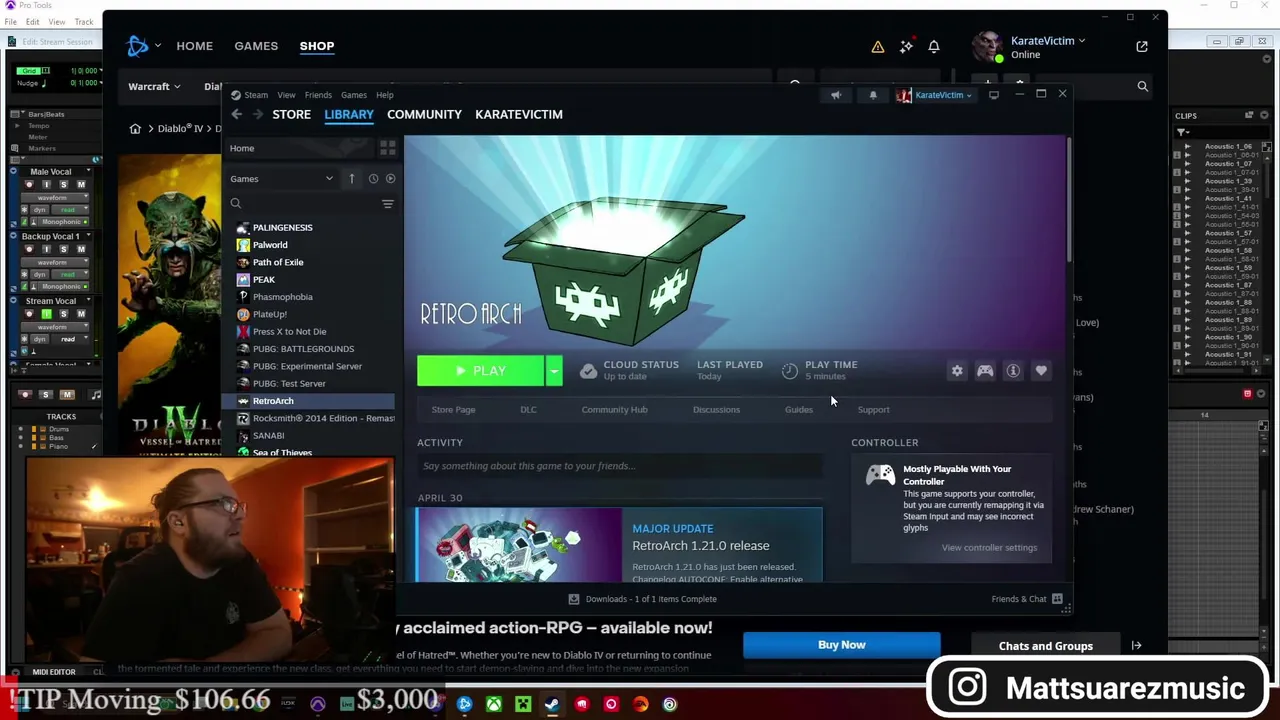Record enable the Stream Vocal track
1280x720 pixels.
click(30, 314)
